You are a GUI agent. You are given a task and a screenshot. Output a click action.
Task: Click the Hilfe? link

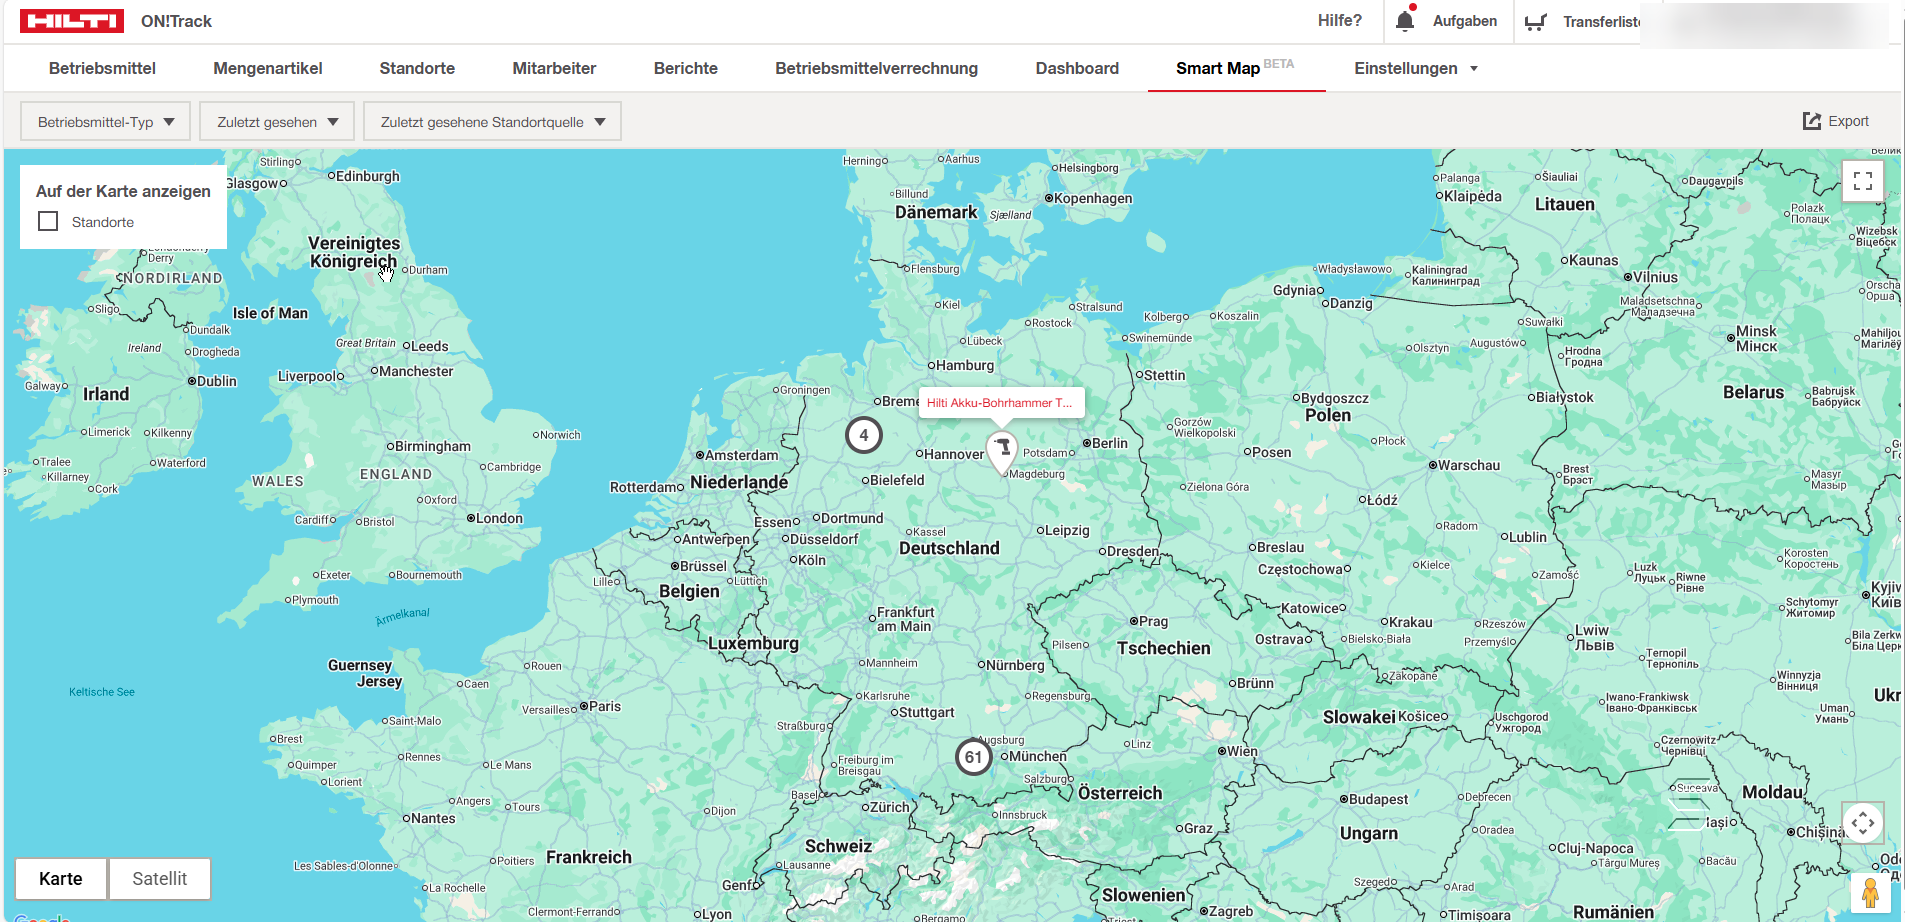click(1339, 21)
